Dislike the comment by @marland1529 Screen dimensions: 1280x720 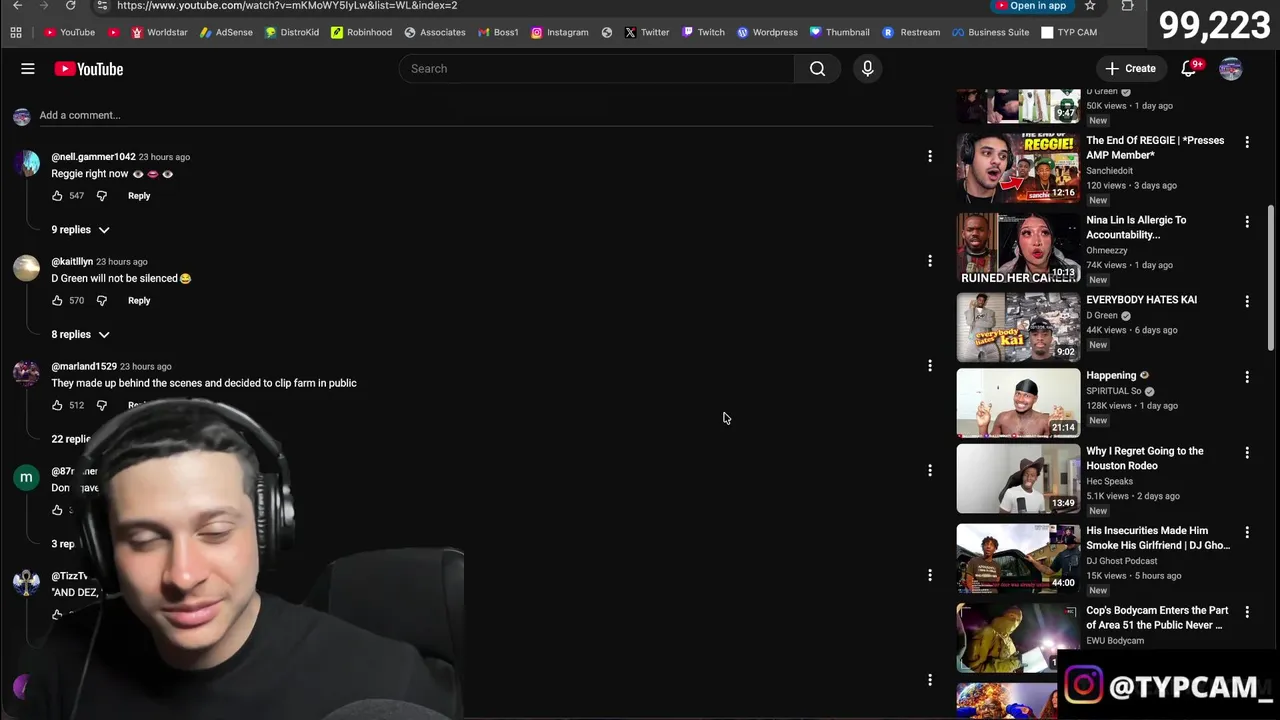pyautogui.click(x=101, y=406)
